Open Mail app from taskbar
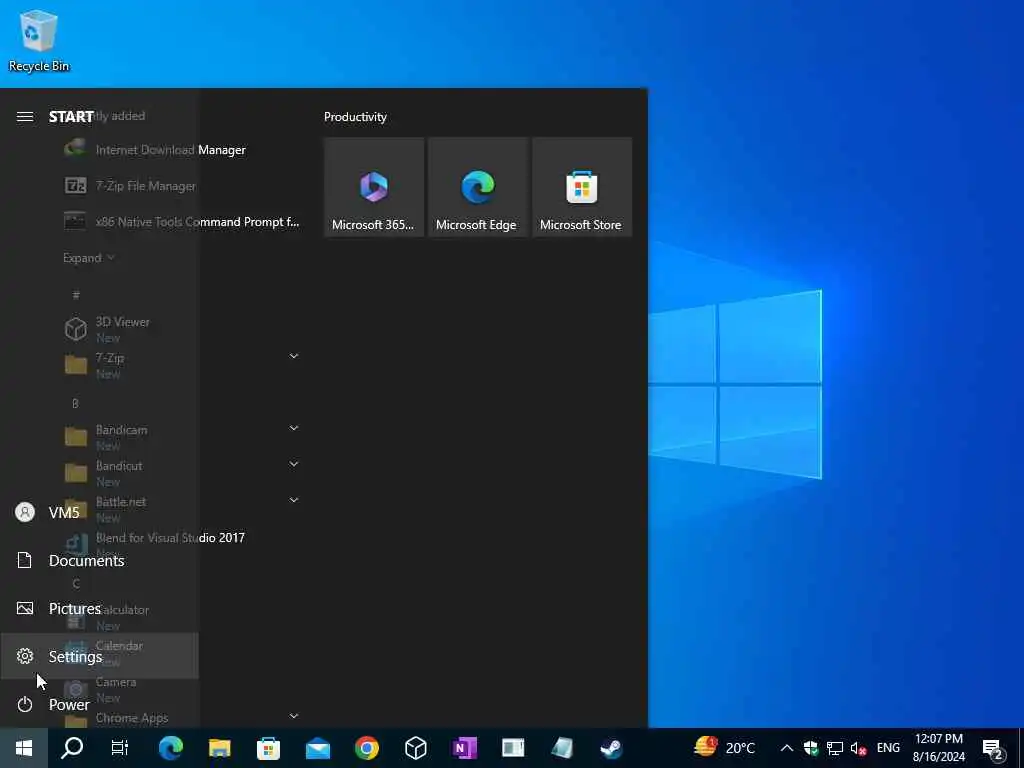Image resolution: width=1024 pixels, height=768 pixels. (x=318, y=748)
